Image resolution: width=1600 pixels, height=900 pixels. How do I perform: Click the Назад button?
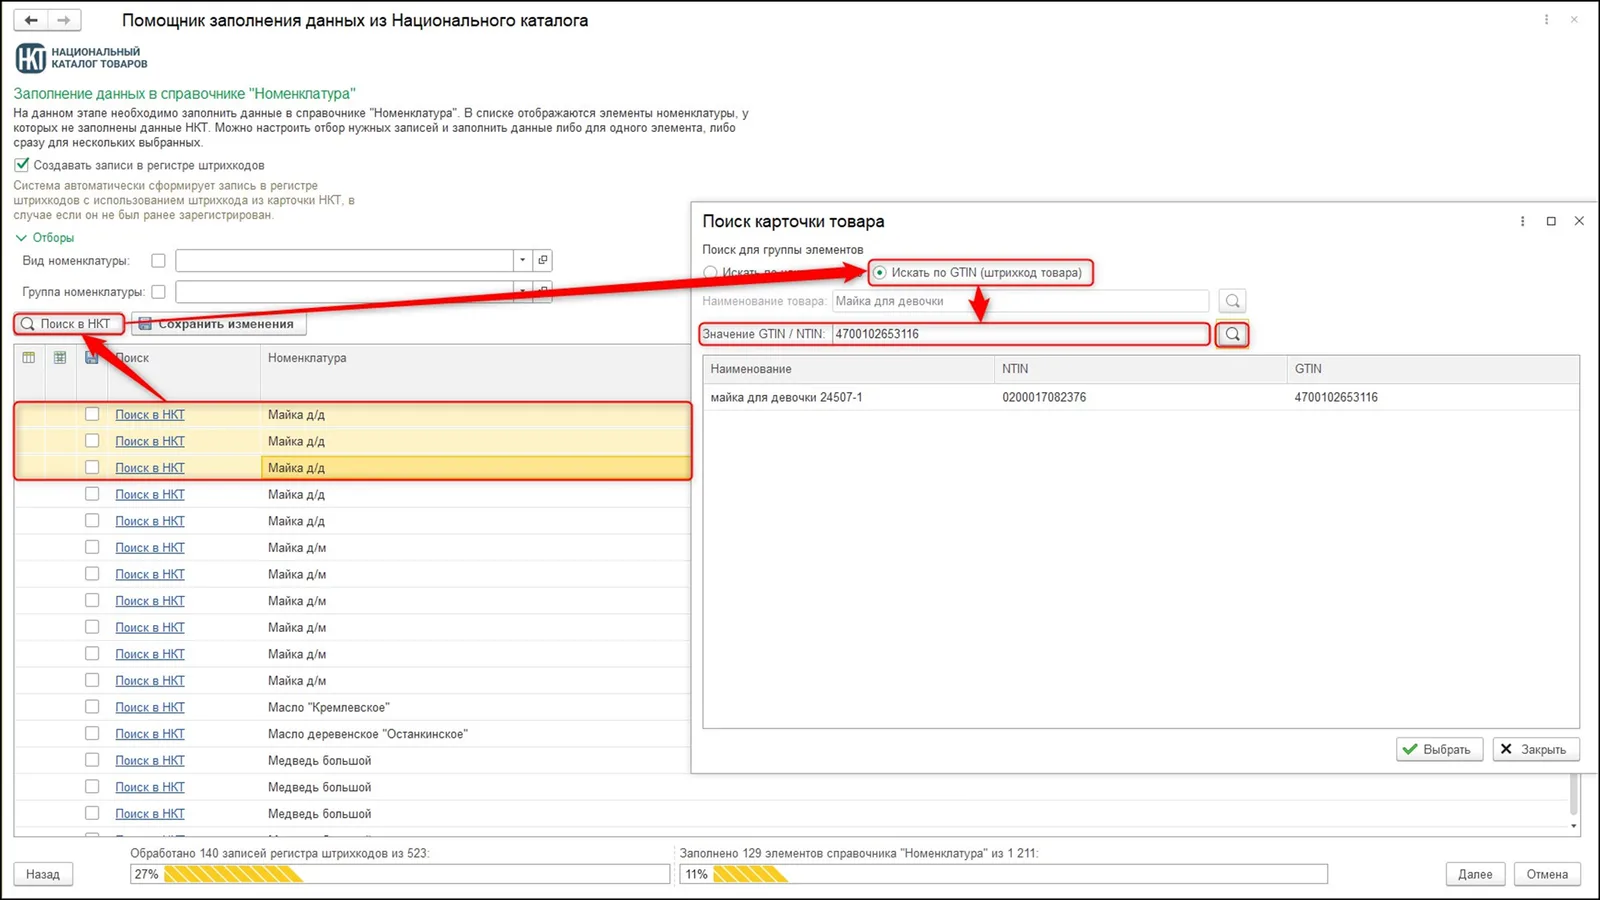point(43,874)
